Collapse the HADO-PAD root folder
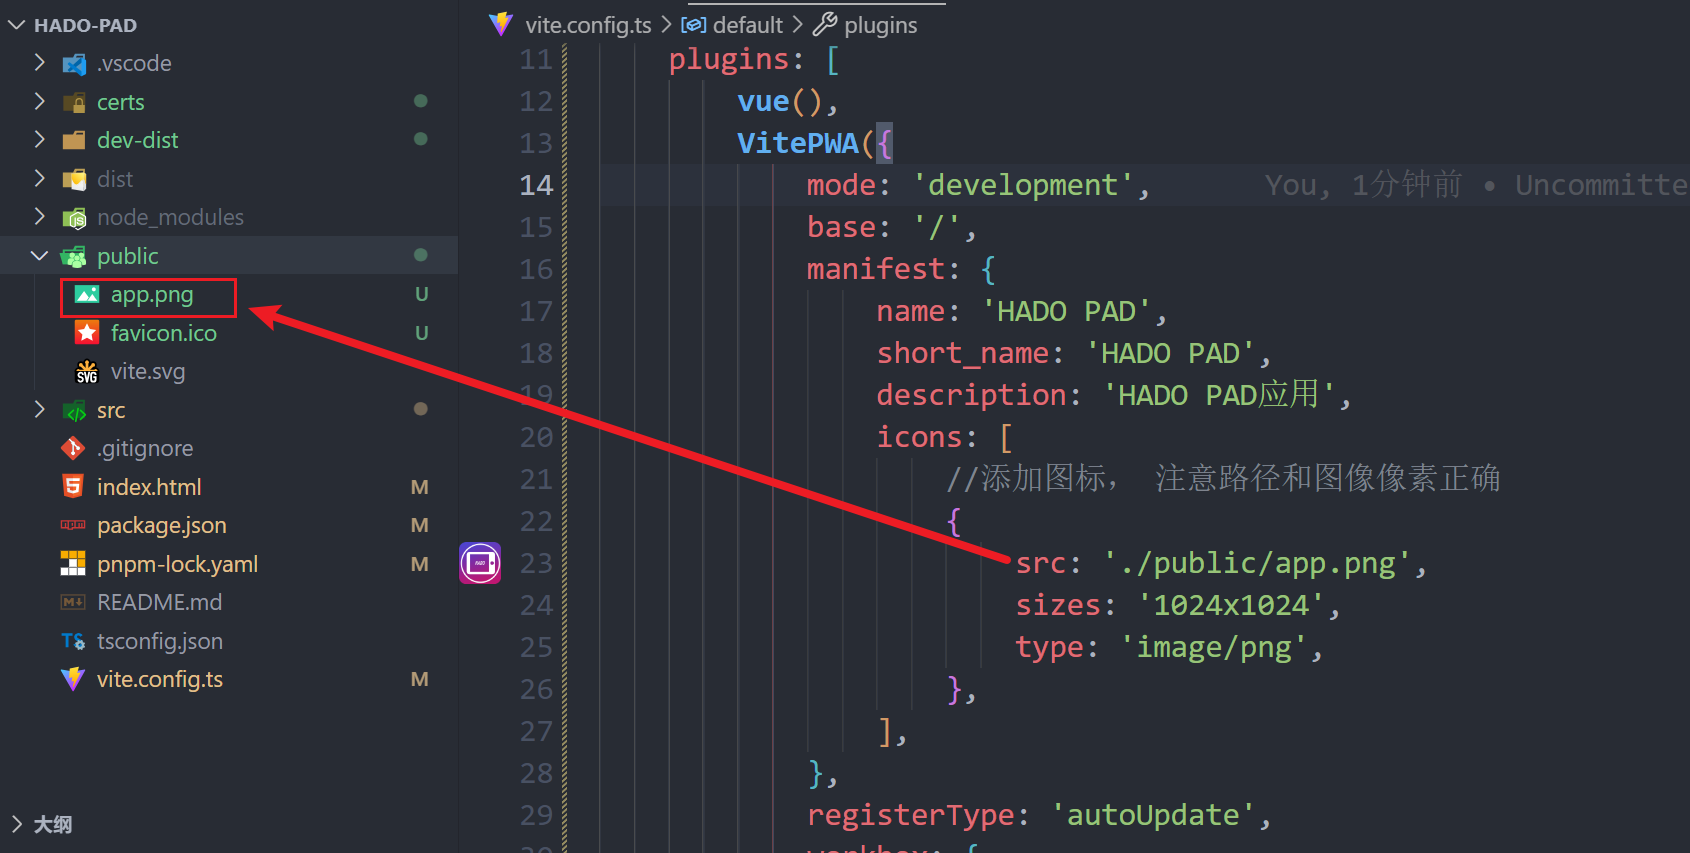This screenshot has height=853, width=1690. [16, 25]
